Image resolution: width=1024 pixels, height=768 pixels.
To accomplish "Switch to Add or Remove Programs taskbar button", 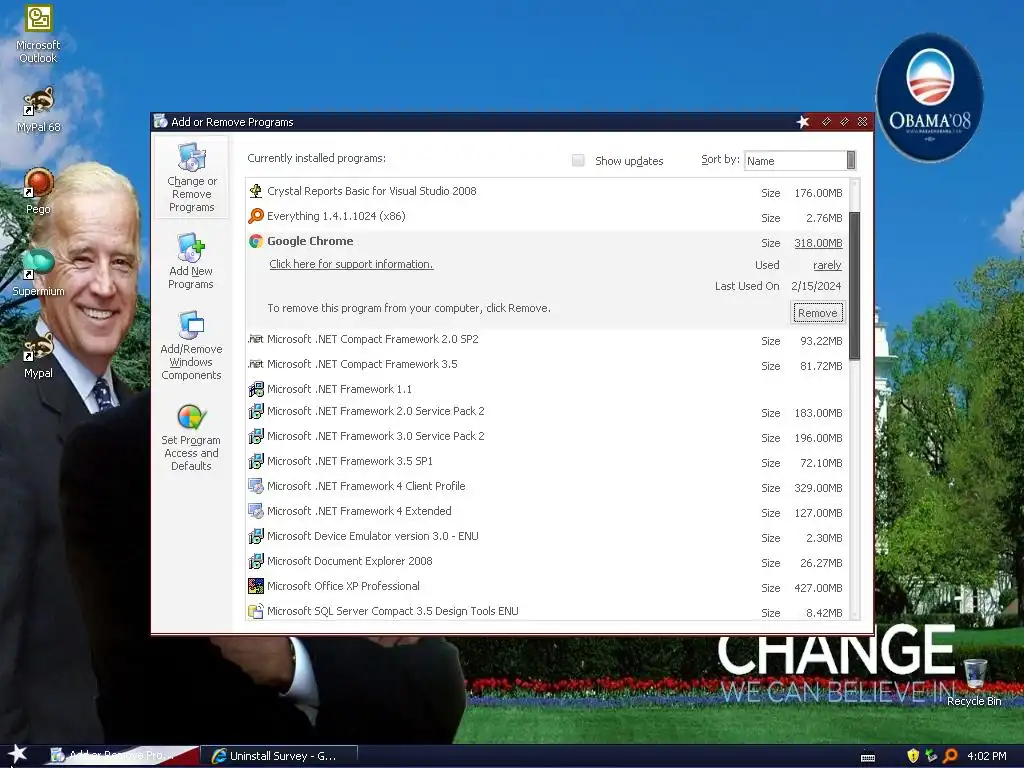I will click(x=122, y=756).
